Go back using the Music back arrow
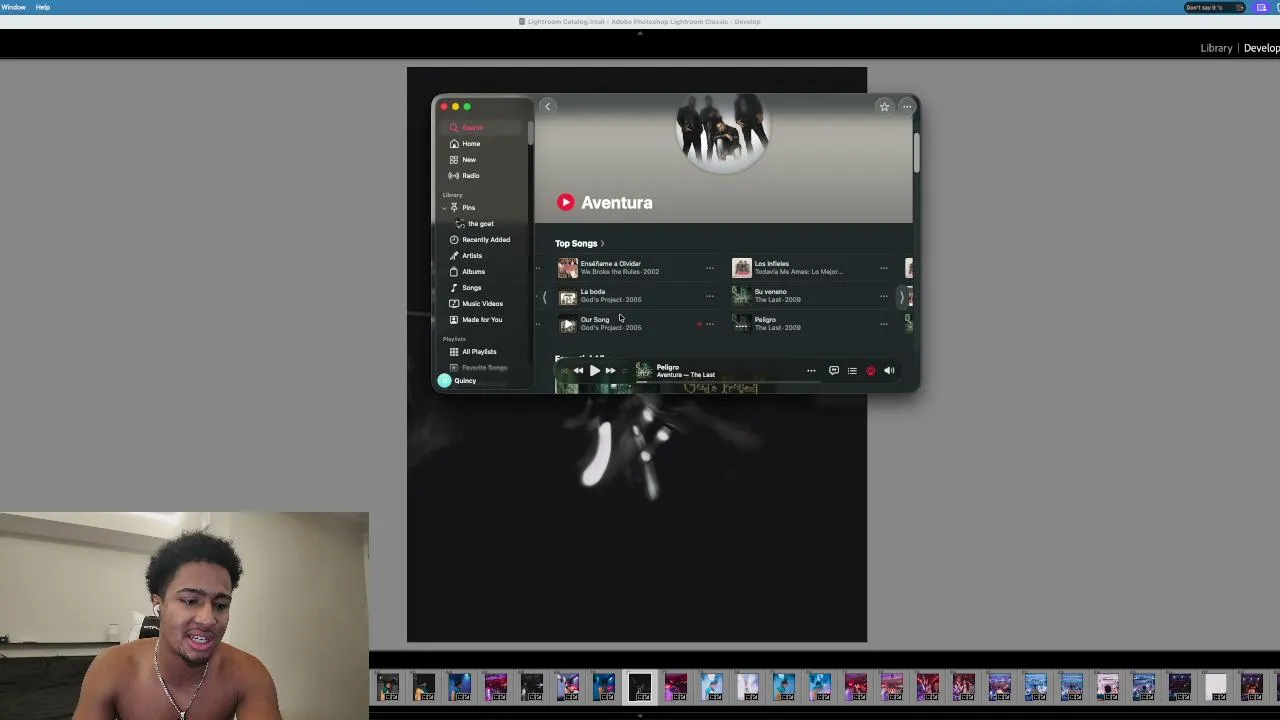1280x720 pixels. pyautogui.click(x=547, y=107)
